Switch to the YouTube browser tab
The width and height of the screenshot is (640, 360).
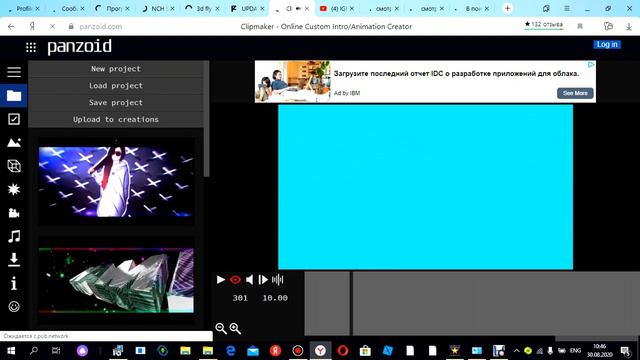click(337, 9)
